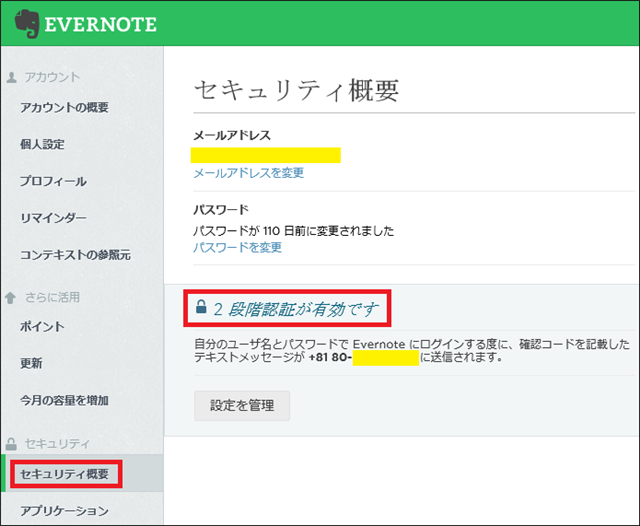Click the セキュリティ sidebar section heading
640x526 pixels.
click(x=57, y=444)
